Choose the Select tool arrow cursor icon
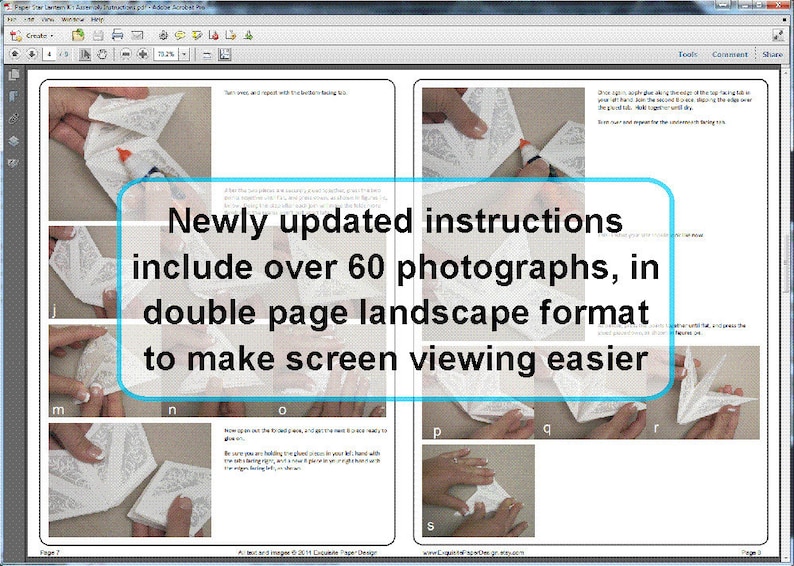This screenshot has width=794, height=566. pos(85,54)
